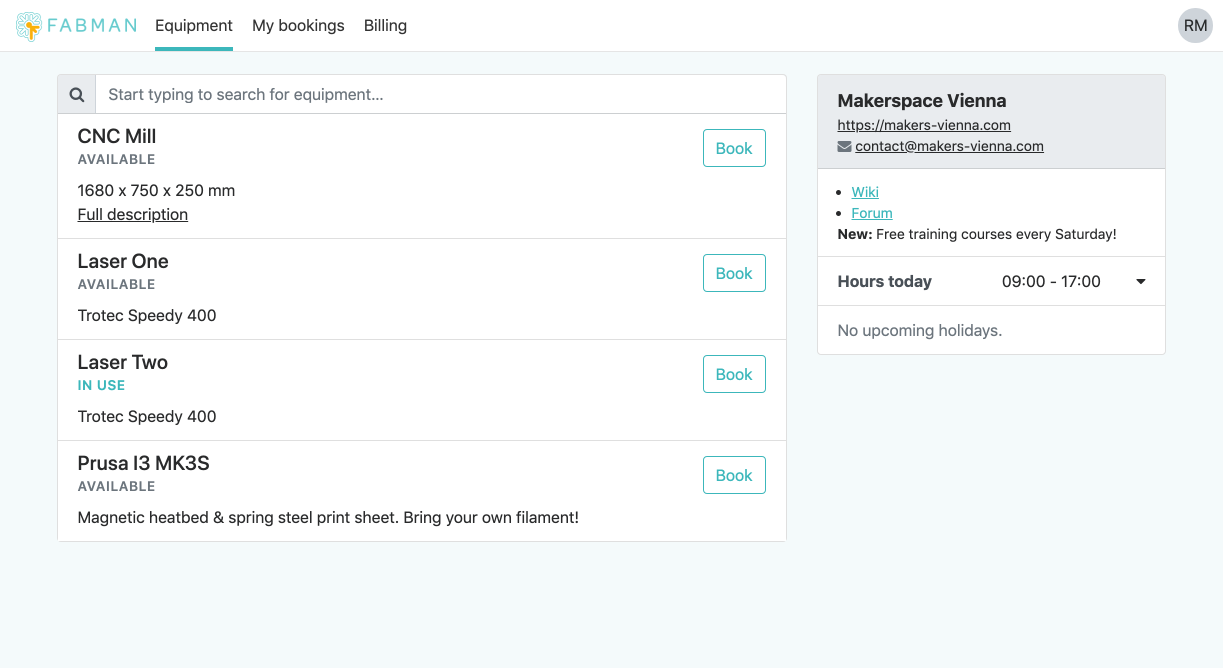Click Trotec Speedy 400 under Laser One
This screenshot has height=668, width=1223.
point(147,315)
